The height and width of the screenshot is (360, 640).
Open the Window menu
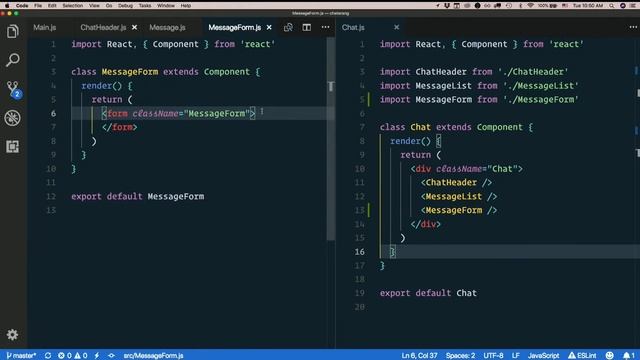[165, 6]
